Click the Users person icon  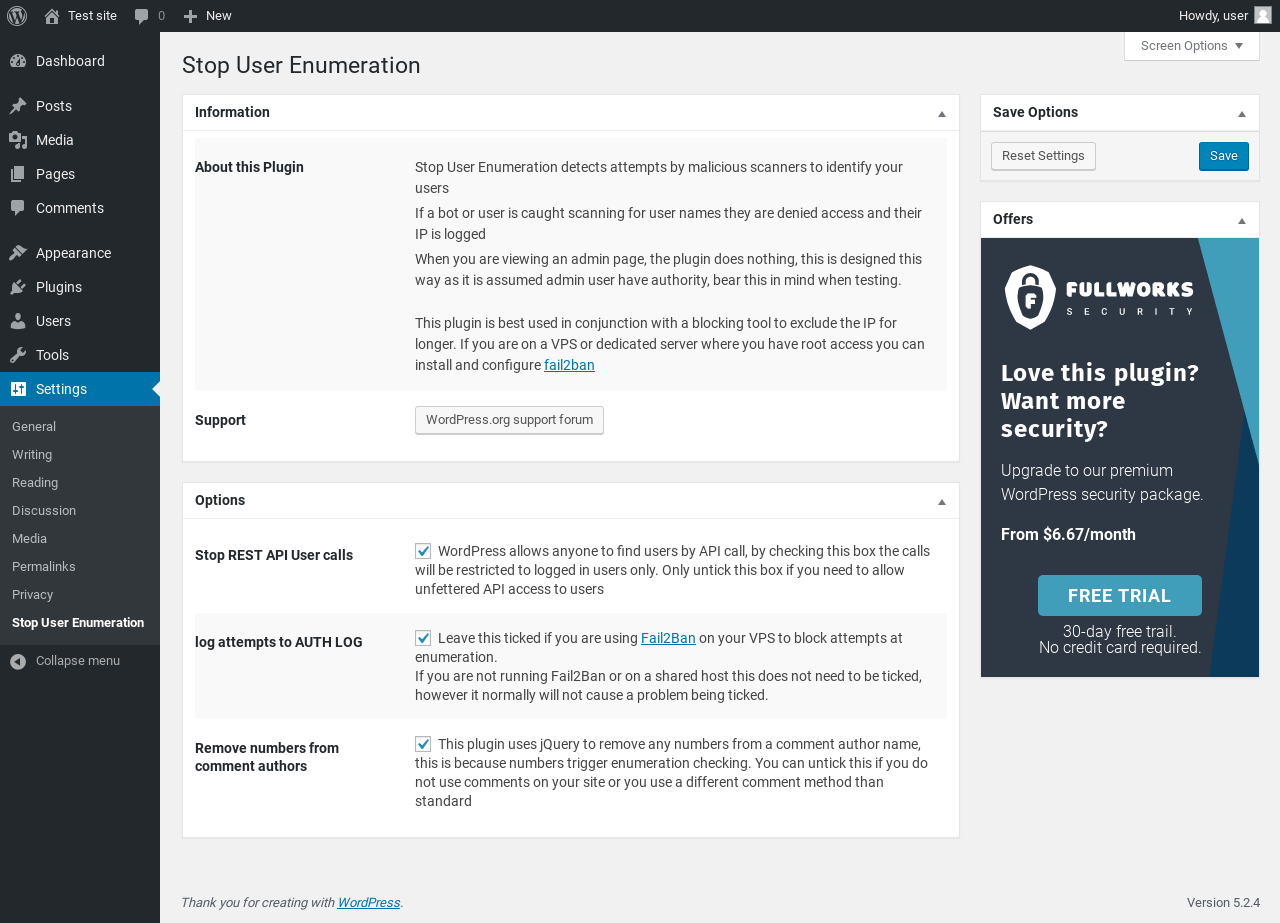[x=18, y=321]
